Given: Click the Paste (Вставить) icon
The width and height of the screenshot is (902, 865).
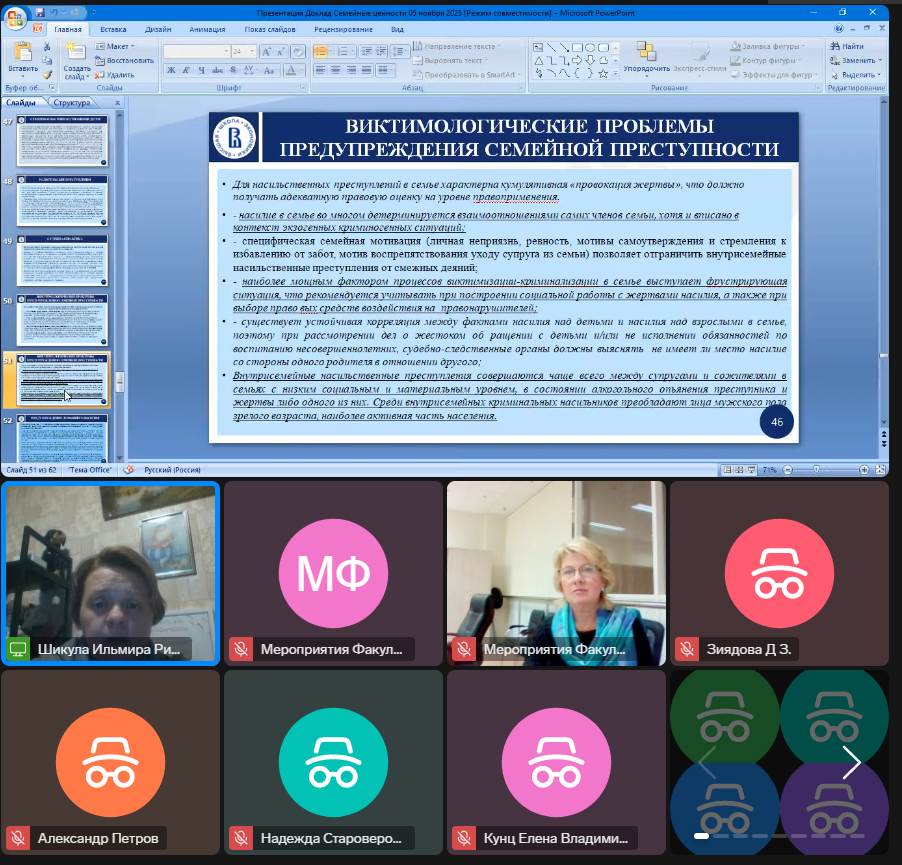Looking at the screenshot, I should [23, 57].
